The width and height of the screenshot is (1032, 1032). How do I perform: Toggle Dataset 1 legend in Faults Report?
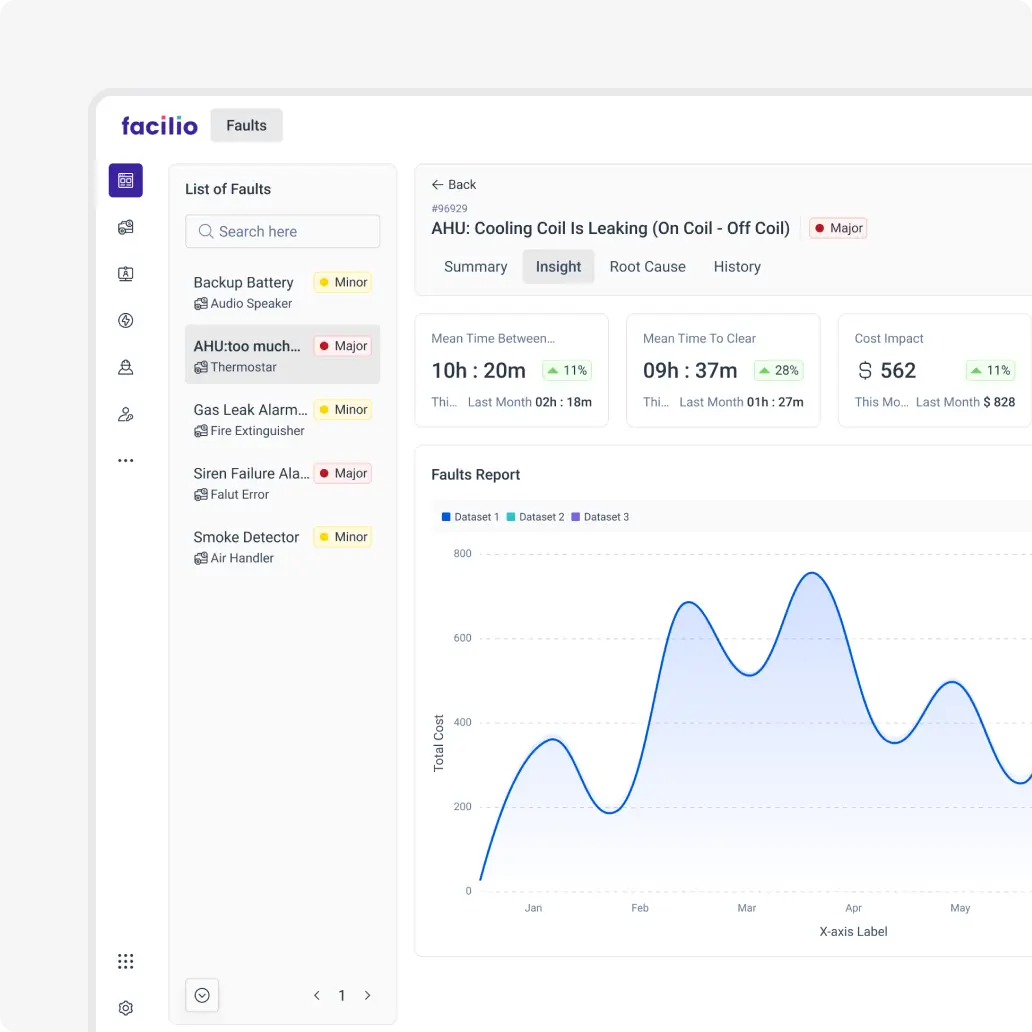coord(470,517)
